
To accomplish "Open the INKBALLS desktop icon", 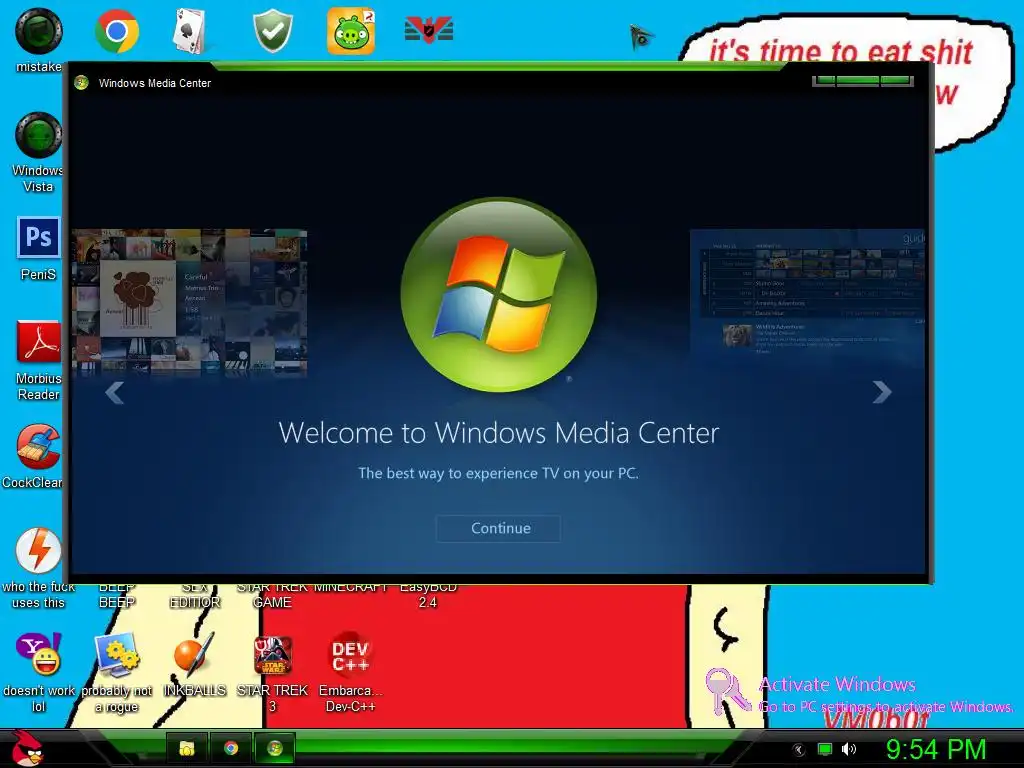I will pos(194,664).
